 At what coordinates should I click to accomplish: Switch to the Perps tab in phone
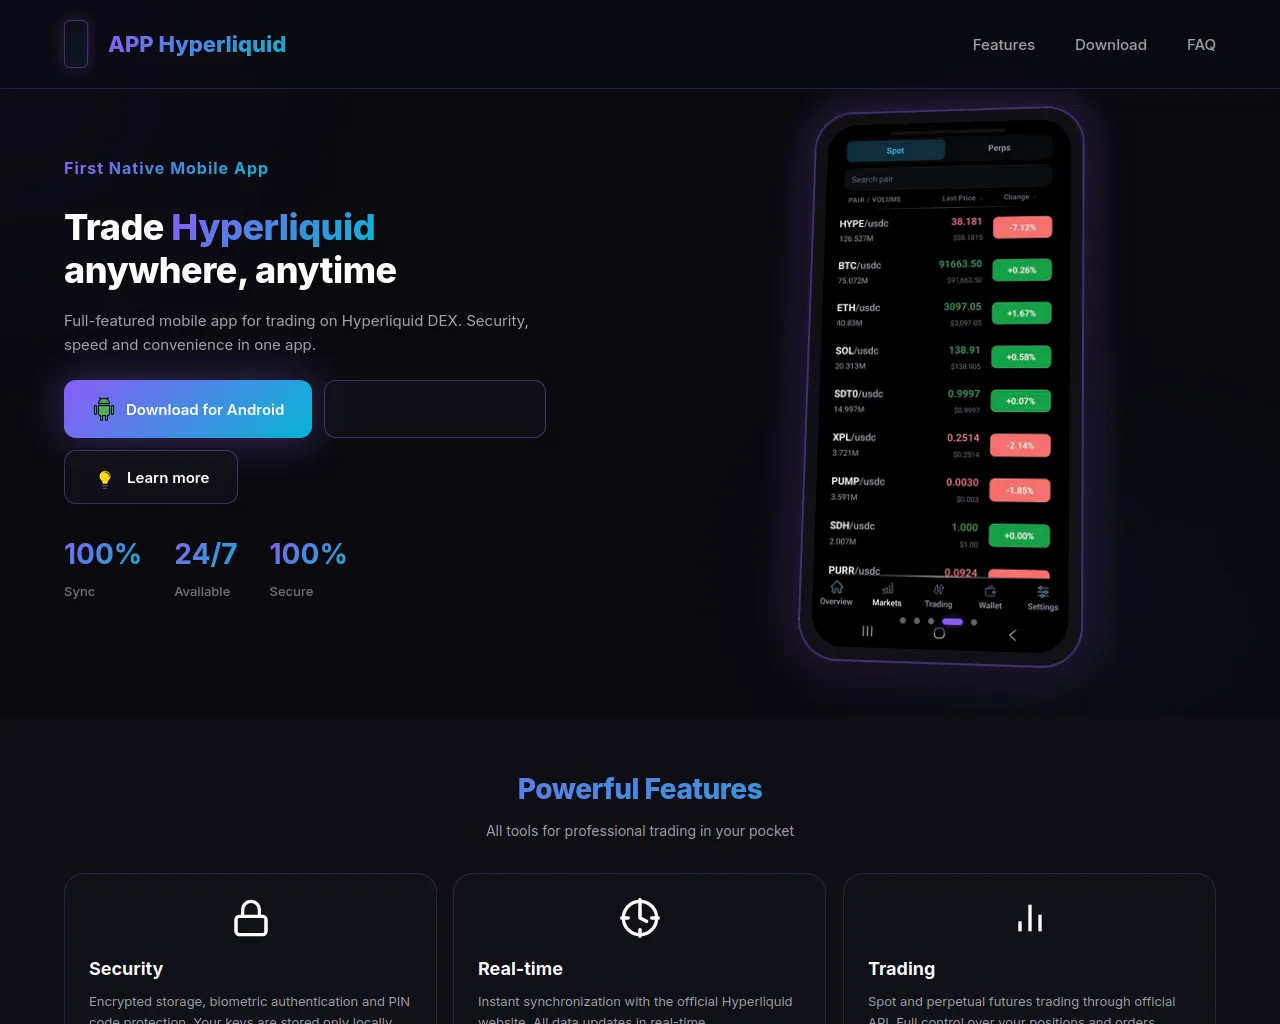[x=999, y=148]
